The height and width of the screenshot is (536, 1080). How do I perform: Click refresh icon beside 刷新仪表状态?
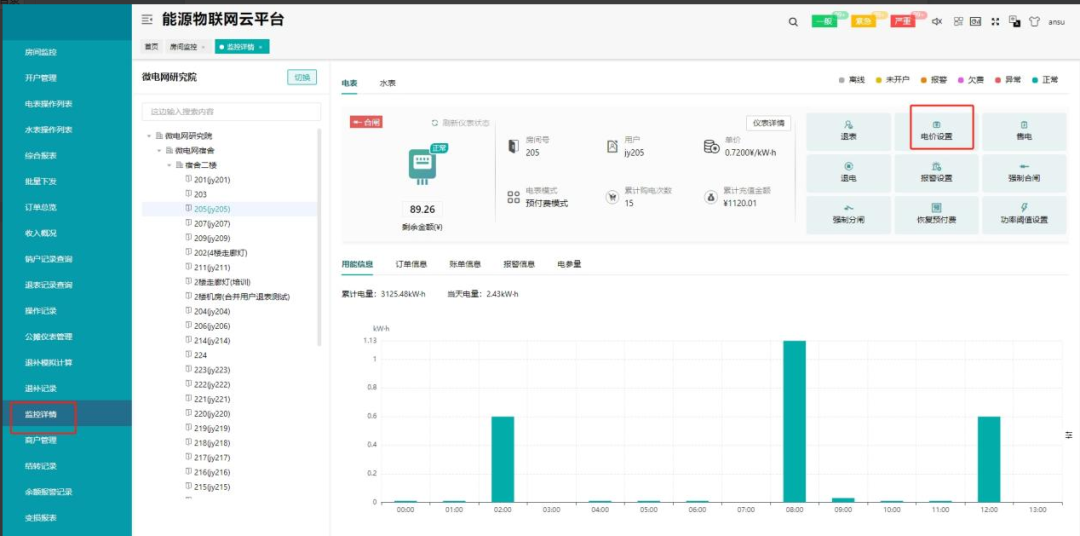pos(435,123)
